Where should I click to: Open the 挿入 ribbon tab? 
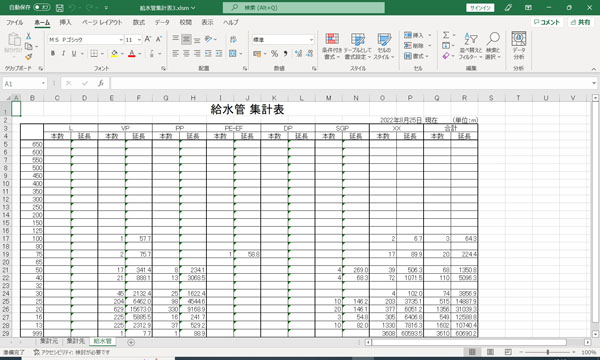click(65, 22)
